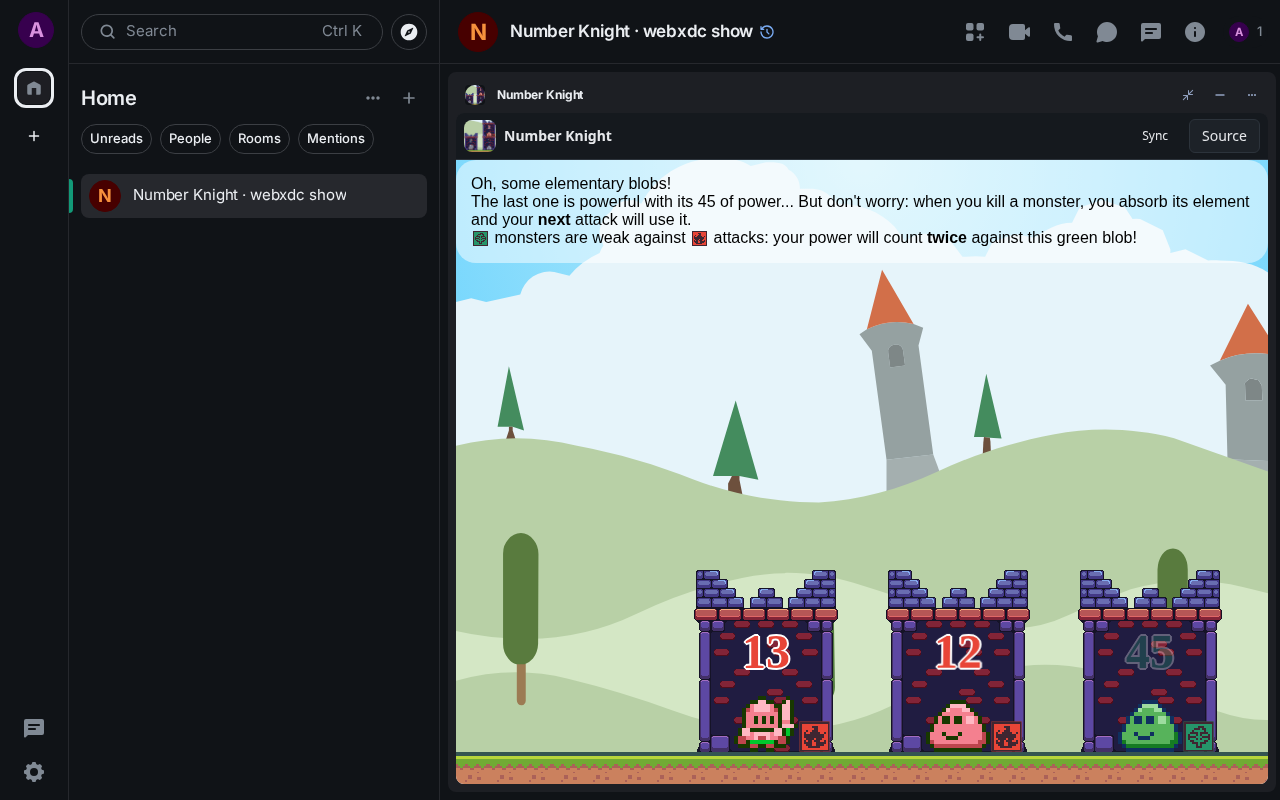
Task: Open the Explore rooms compass icon
Action: (x=409, y=32)
